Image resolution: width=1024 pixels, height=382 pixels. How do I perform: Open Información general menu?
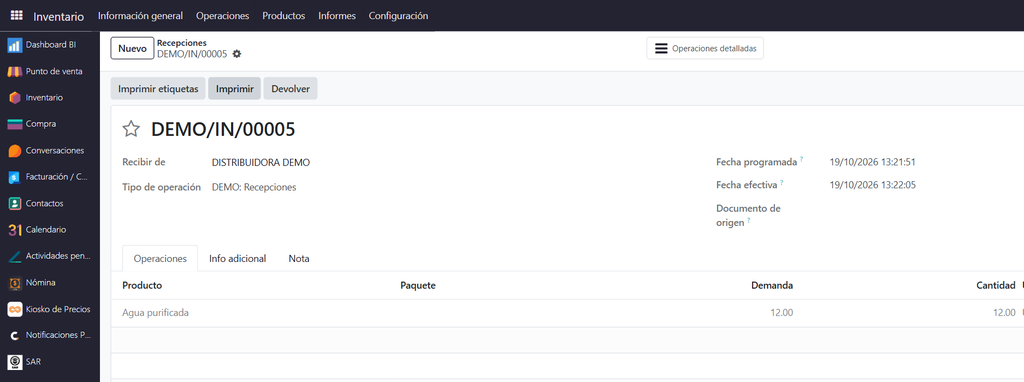[140, 16]
